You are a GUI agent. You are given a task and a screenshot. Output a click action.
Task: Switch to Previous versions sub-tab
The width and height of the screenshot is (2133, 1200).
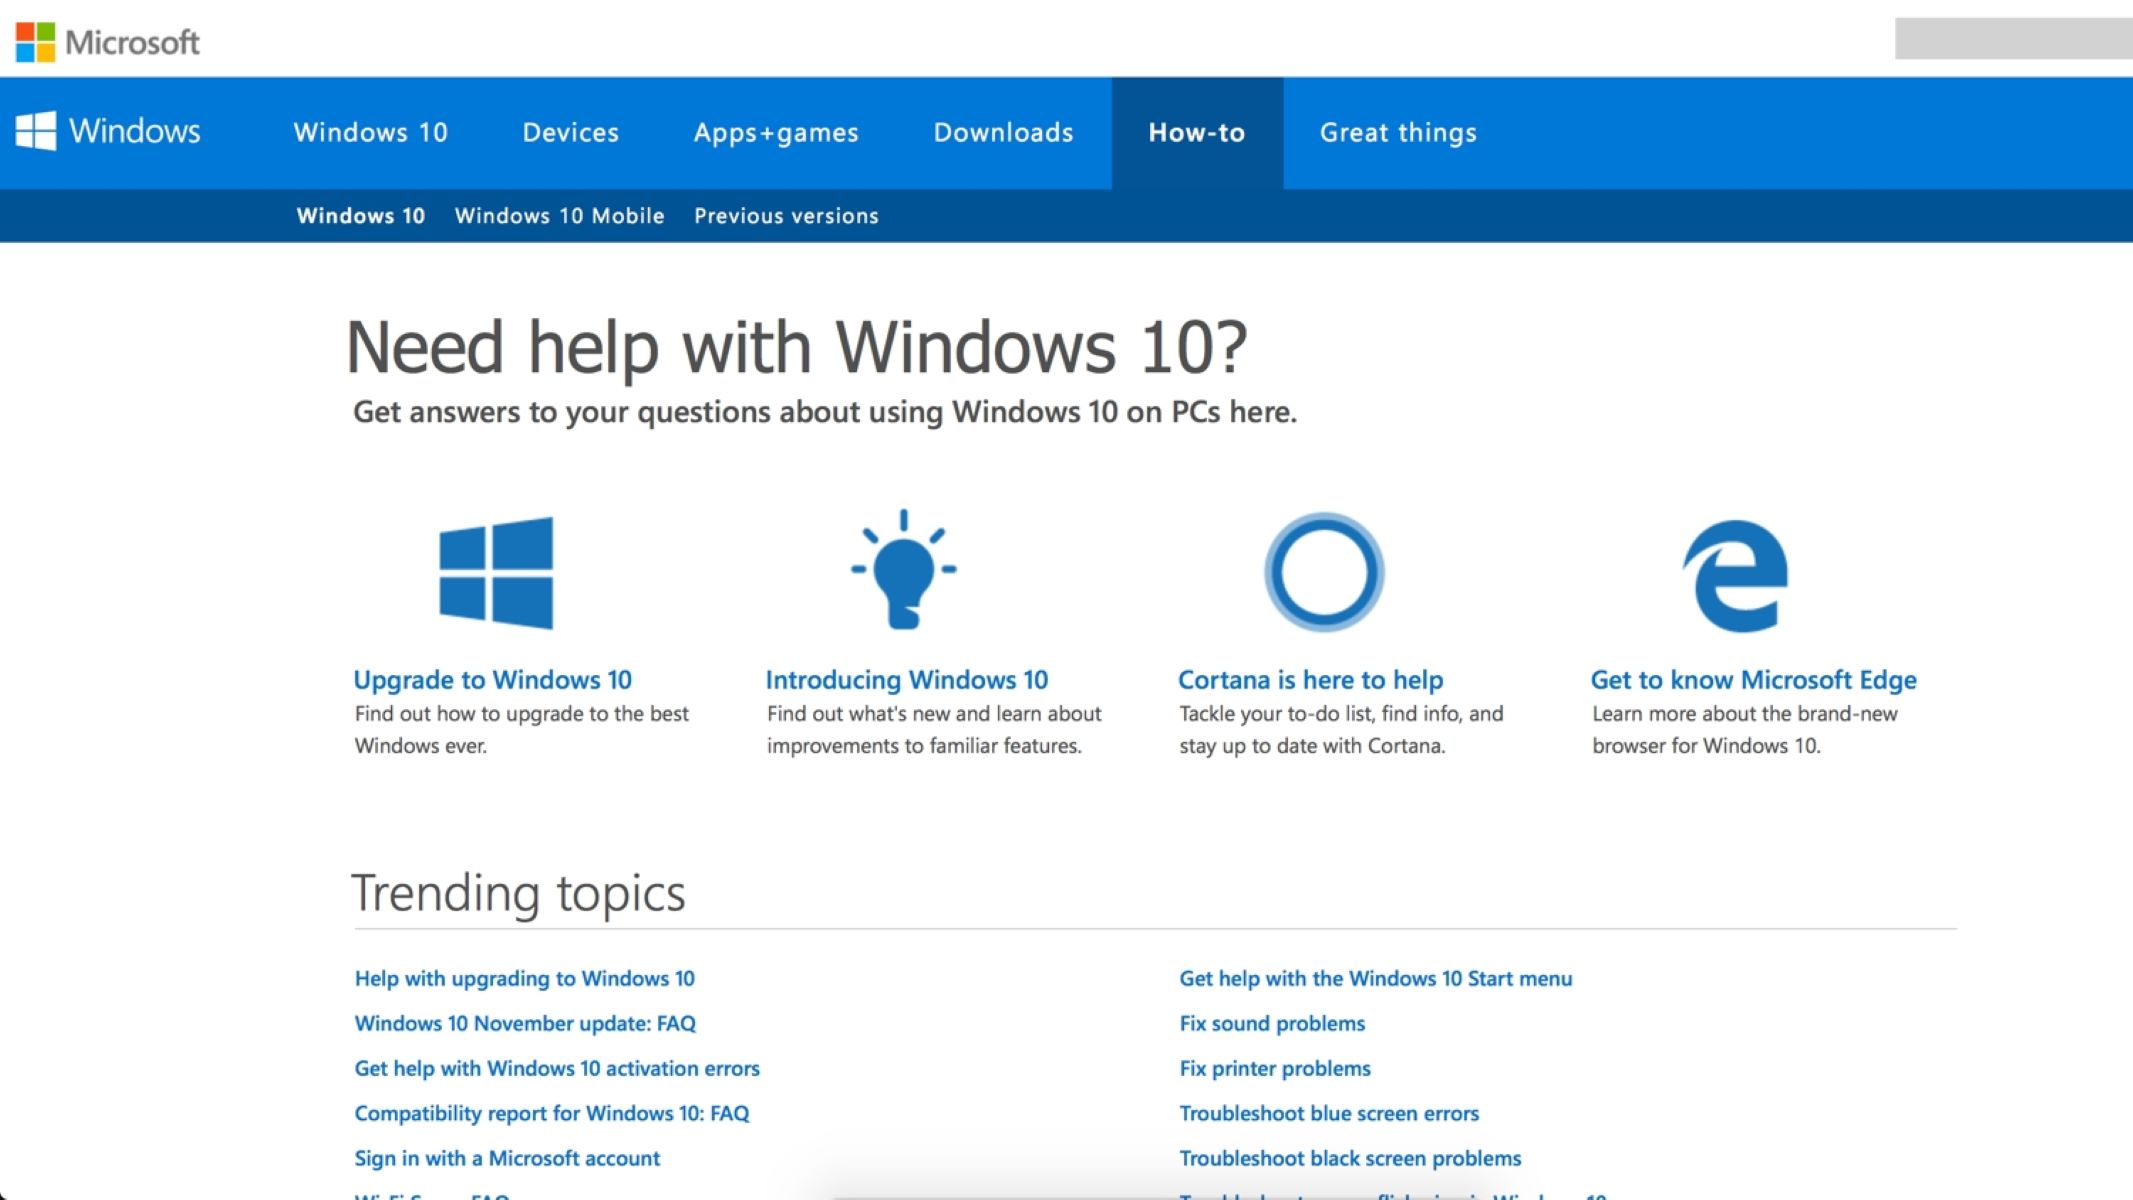(x=786, y=216)
